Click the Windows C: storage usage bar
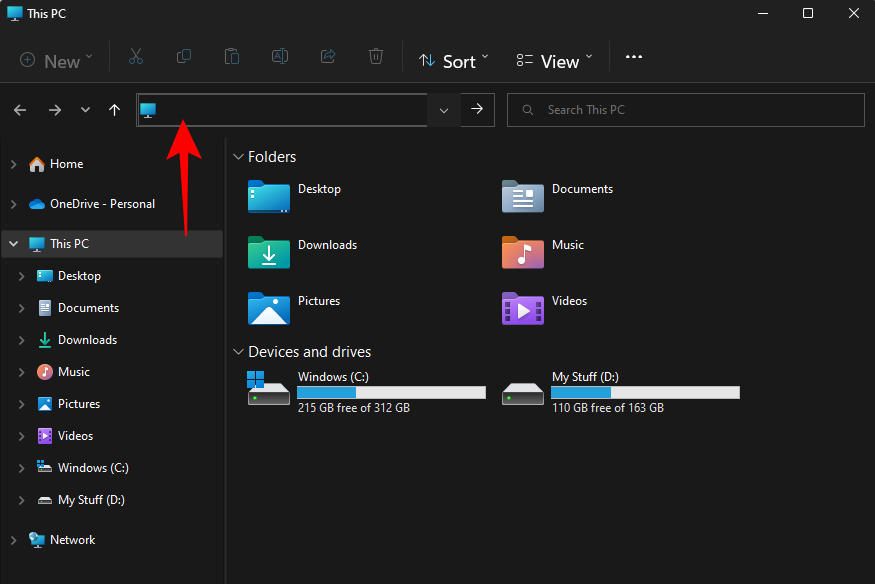 tap(390, 392)
